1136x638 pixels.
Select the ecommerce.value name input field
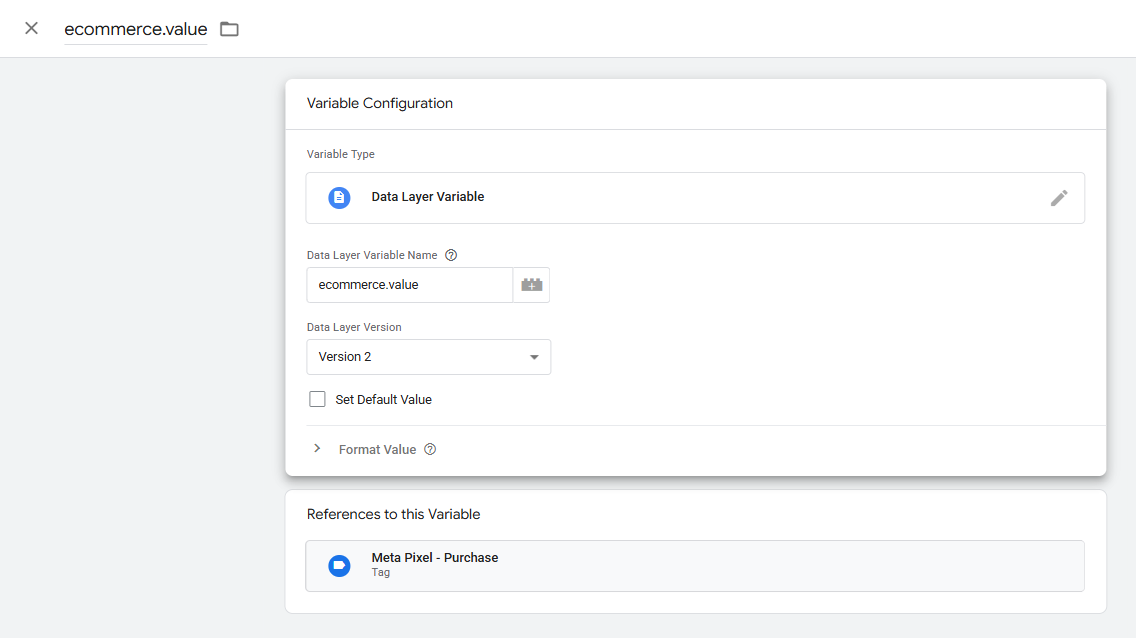coord(409,285)
